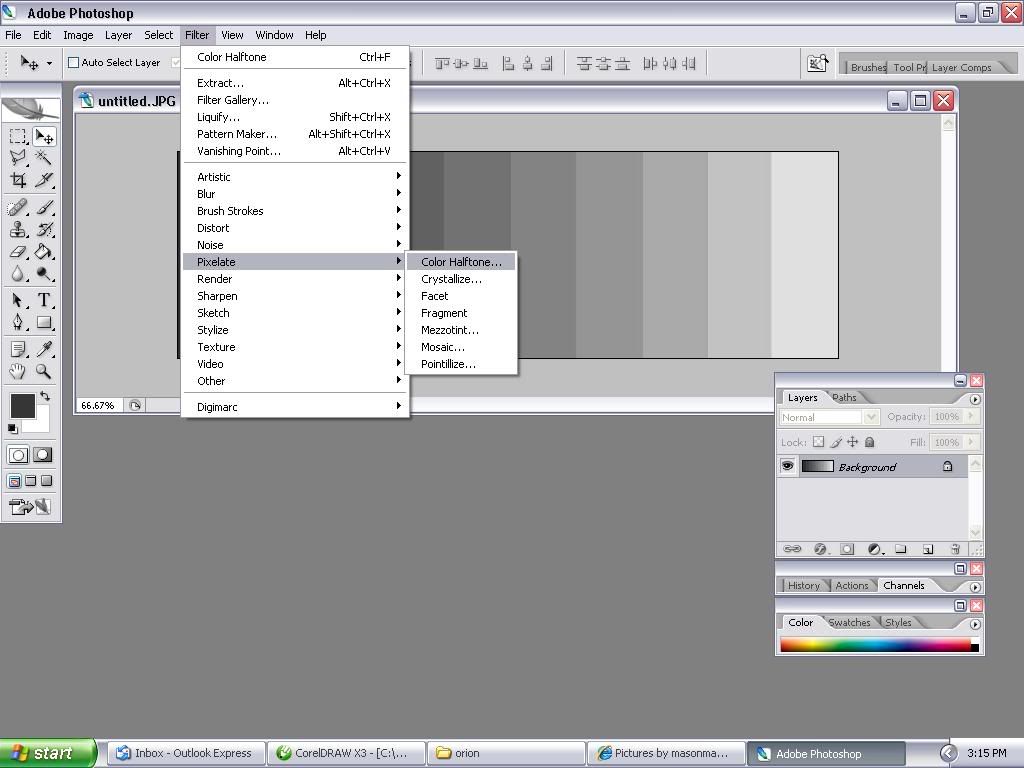Image resolution: width=1024 pixels, height=768 pixels.
Task: Switch to Quick Mask mode
Action: (x=42, y=455)
